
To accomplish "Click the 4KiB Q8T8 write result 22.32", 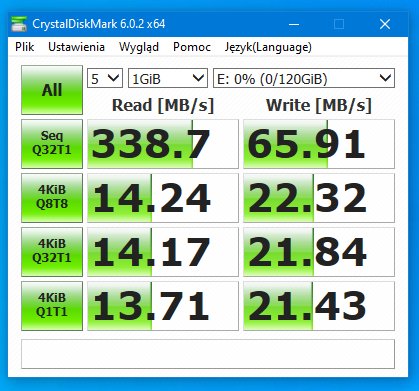I will click(x=319, y=198).
